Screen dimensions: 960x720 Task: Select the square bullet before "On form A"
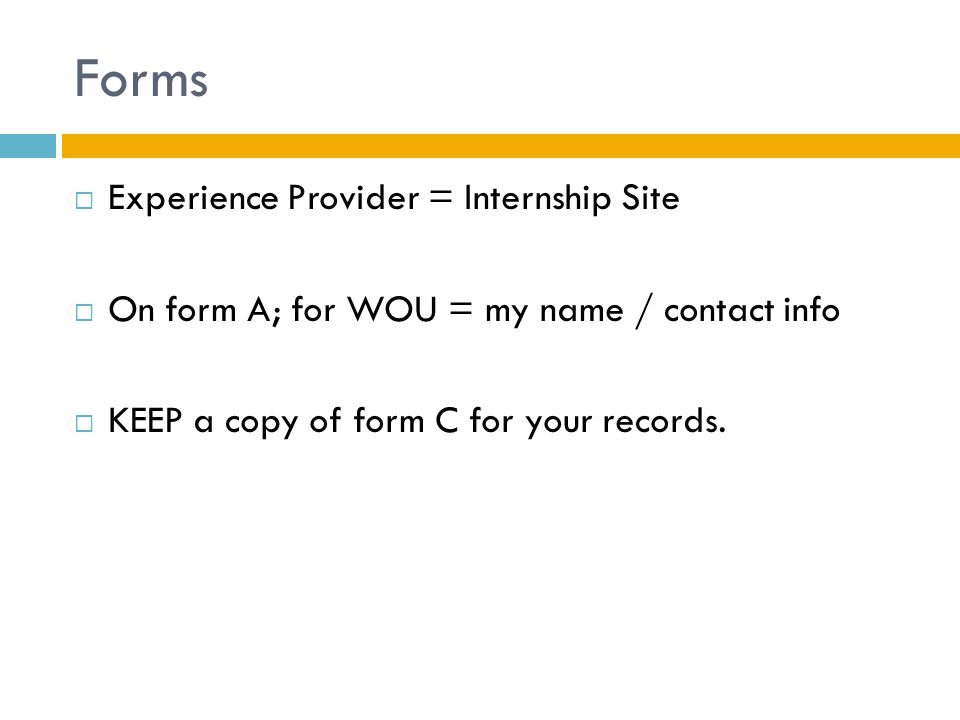click(x=84, y=313)
